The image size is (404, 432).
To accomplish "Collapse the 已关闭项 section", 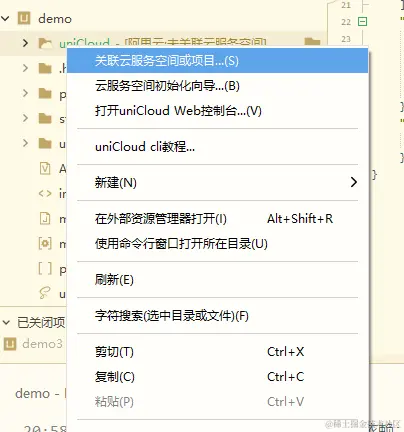I will point(6,322).
